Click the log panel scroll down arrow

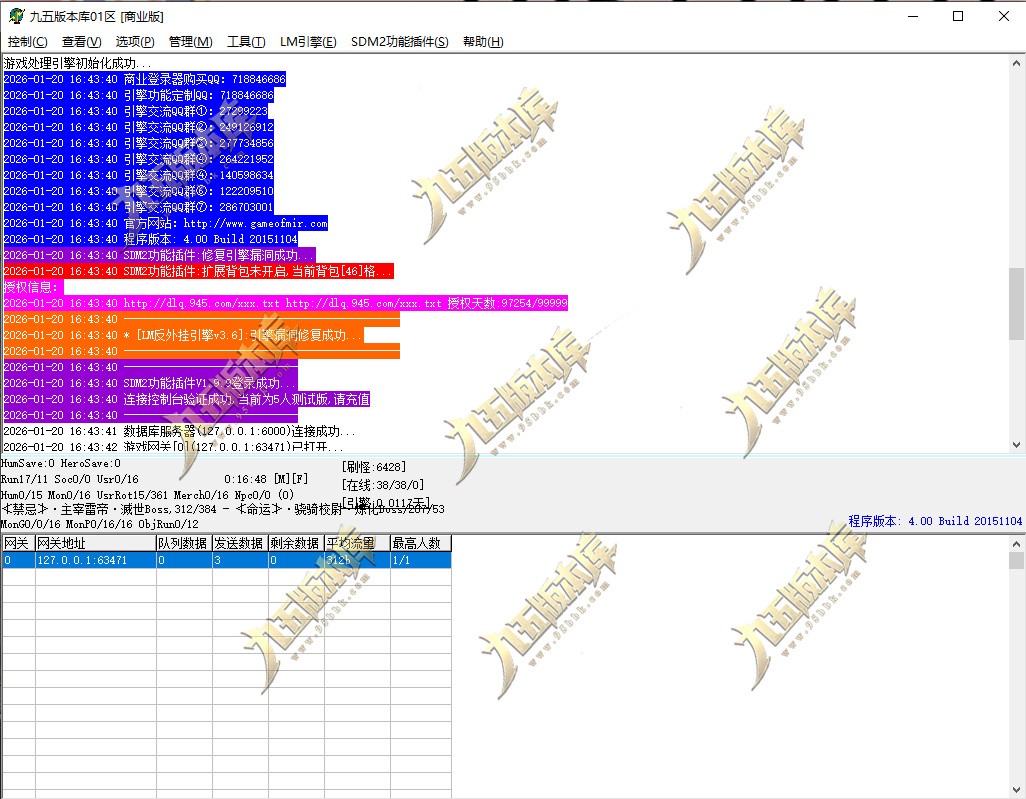1016,445
